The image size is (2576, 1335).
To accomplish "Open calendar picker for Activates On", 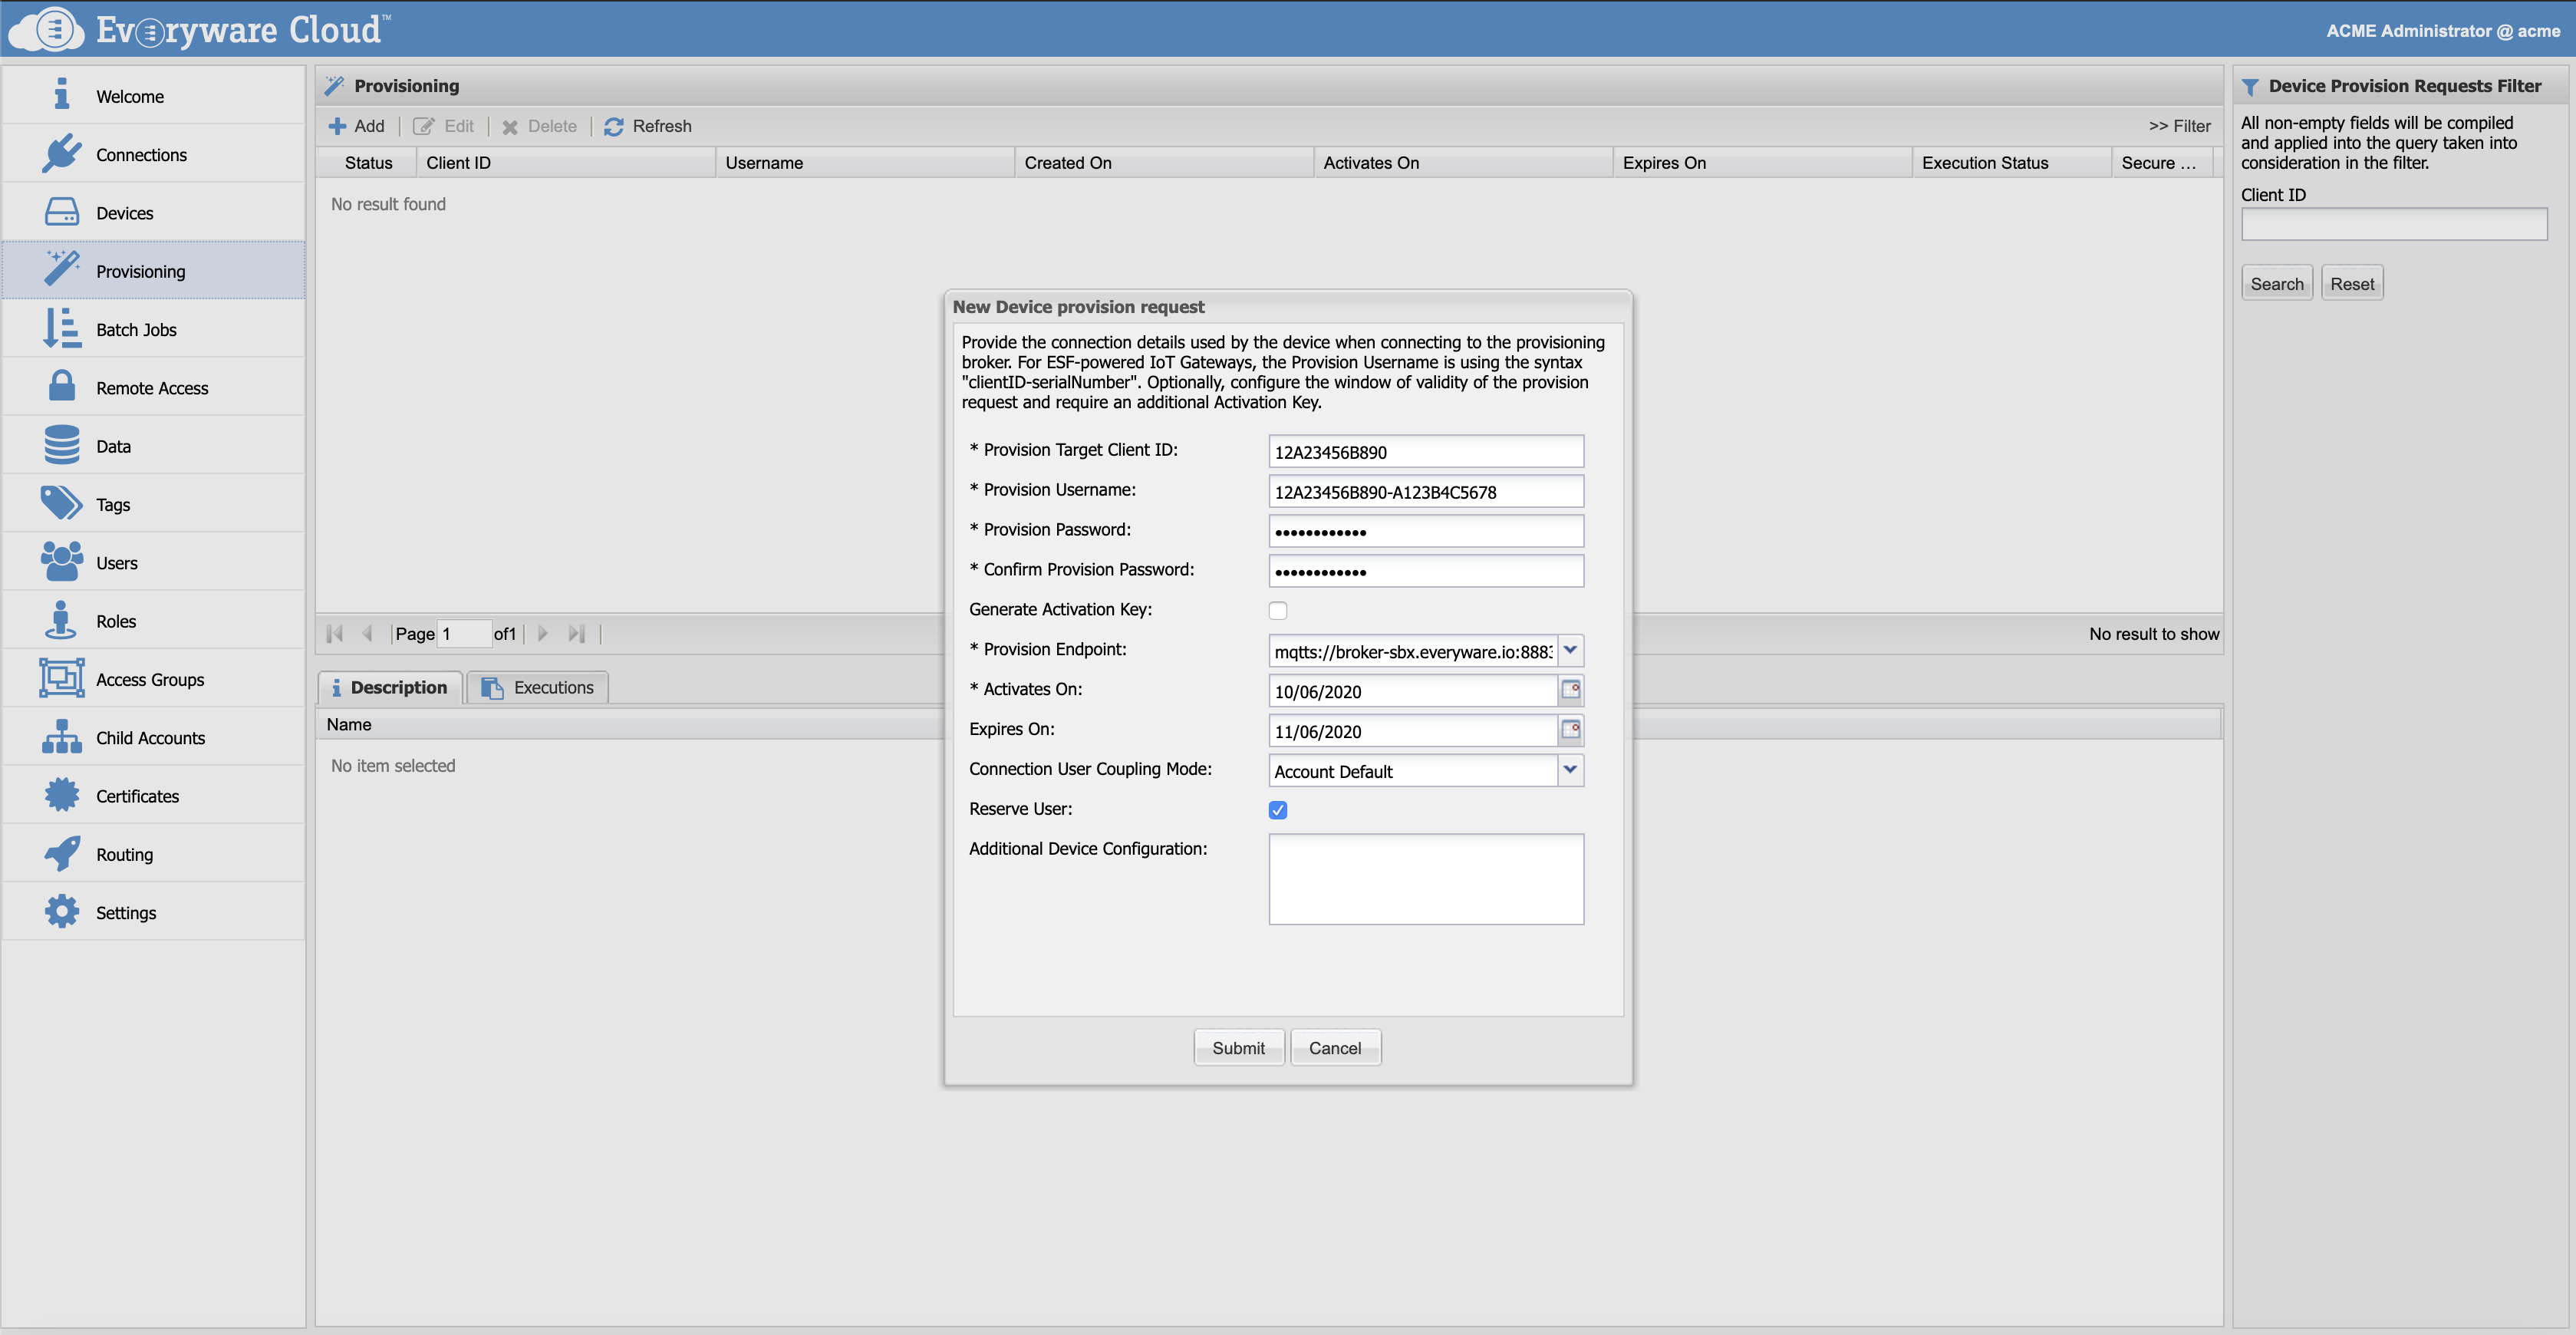I will (x=1570, y=690).
